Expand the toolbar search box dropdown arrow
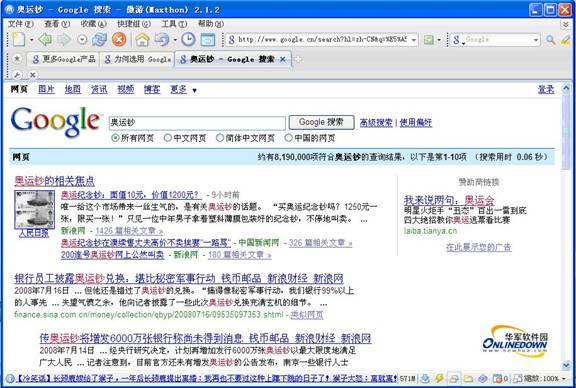The height and width of the screenshot is (388, 576). pyautogui.click(x=536, y=40)
